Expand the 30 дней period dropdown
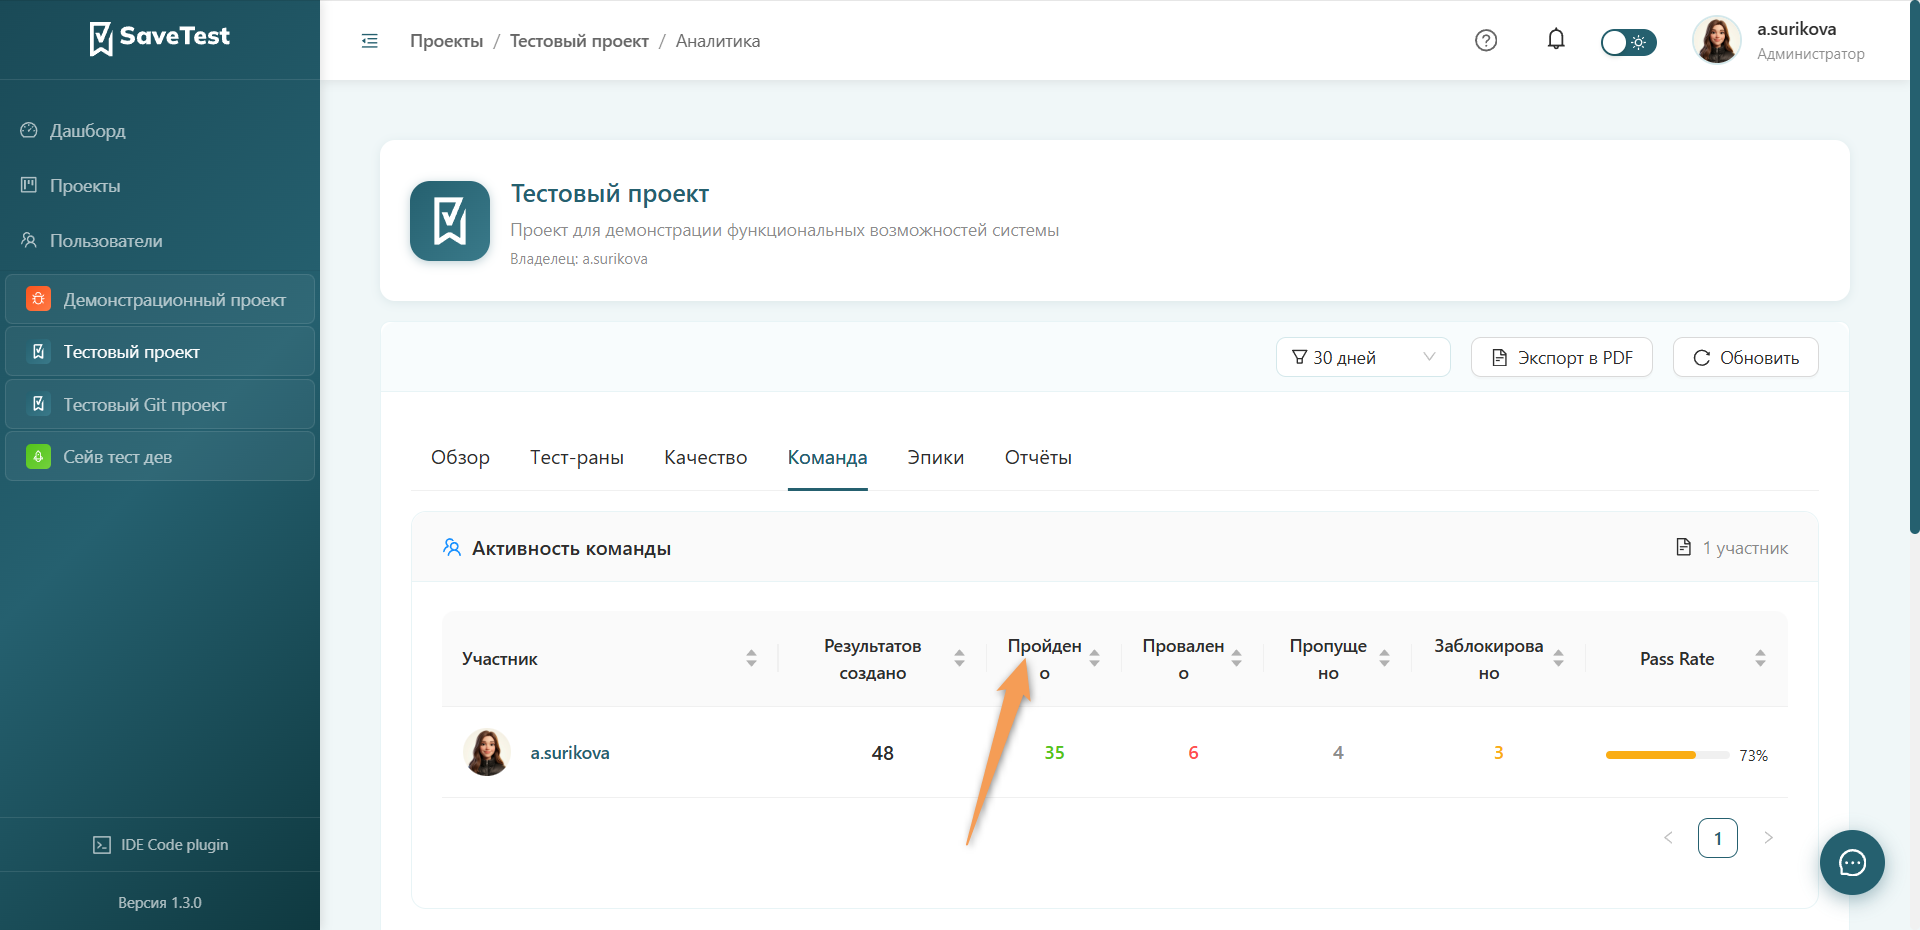 pos(1363,357)
